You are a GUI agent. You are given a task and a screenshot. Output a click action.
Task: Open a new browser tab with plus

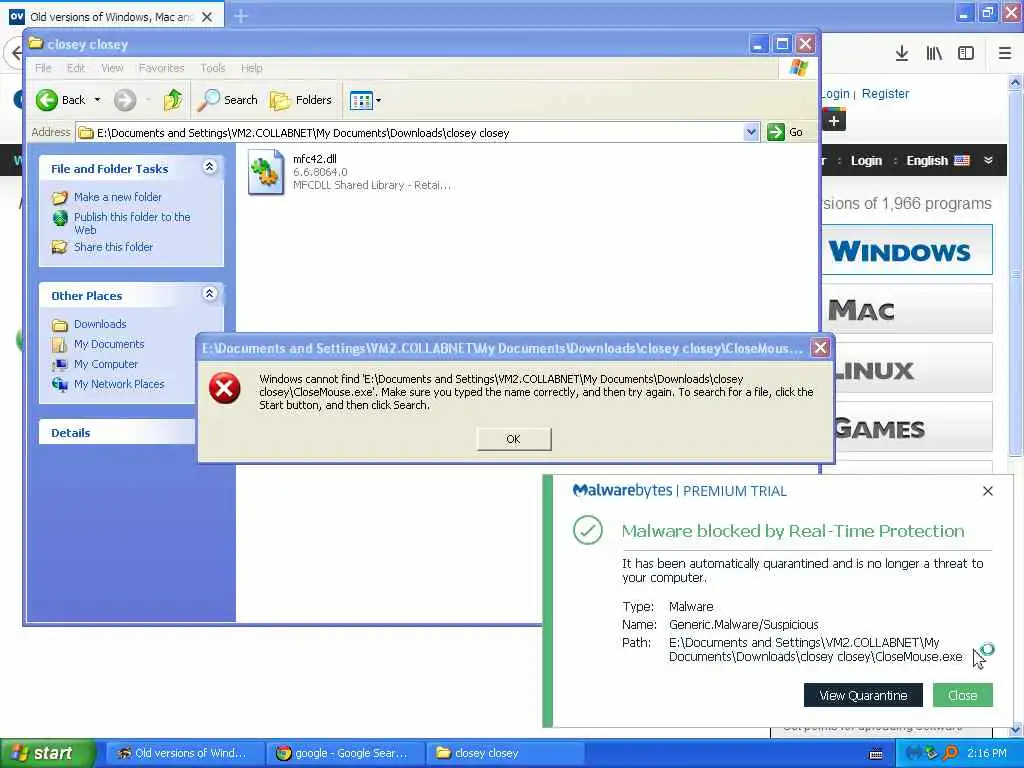(x=241, y=16)
